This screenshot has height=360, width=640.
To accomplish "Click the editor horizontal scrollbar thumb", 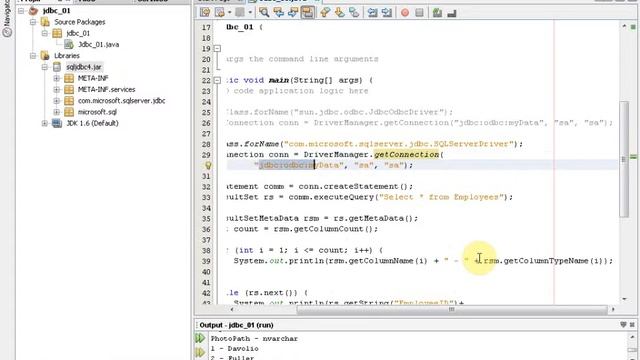I will [451, 309].
